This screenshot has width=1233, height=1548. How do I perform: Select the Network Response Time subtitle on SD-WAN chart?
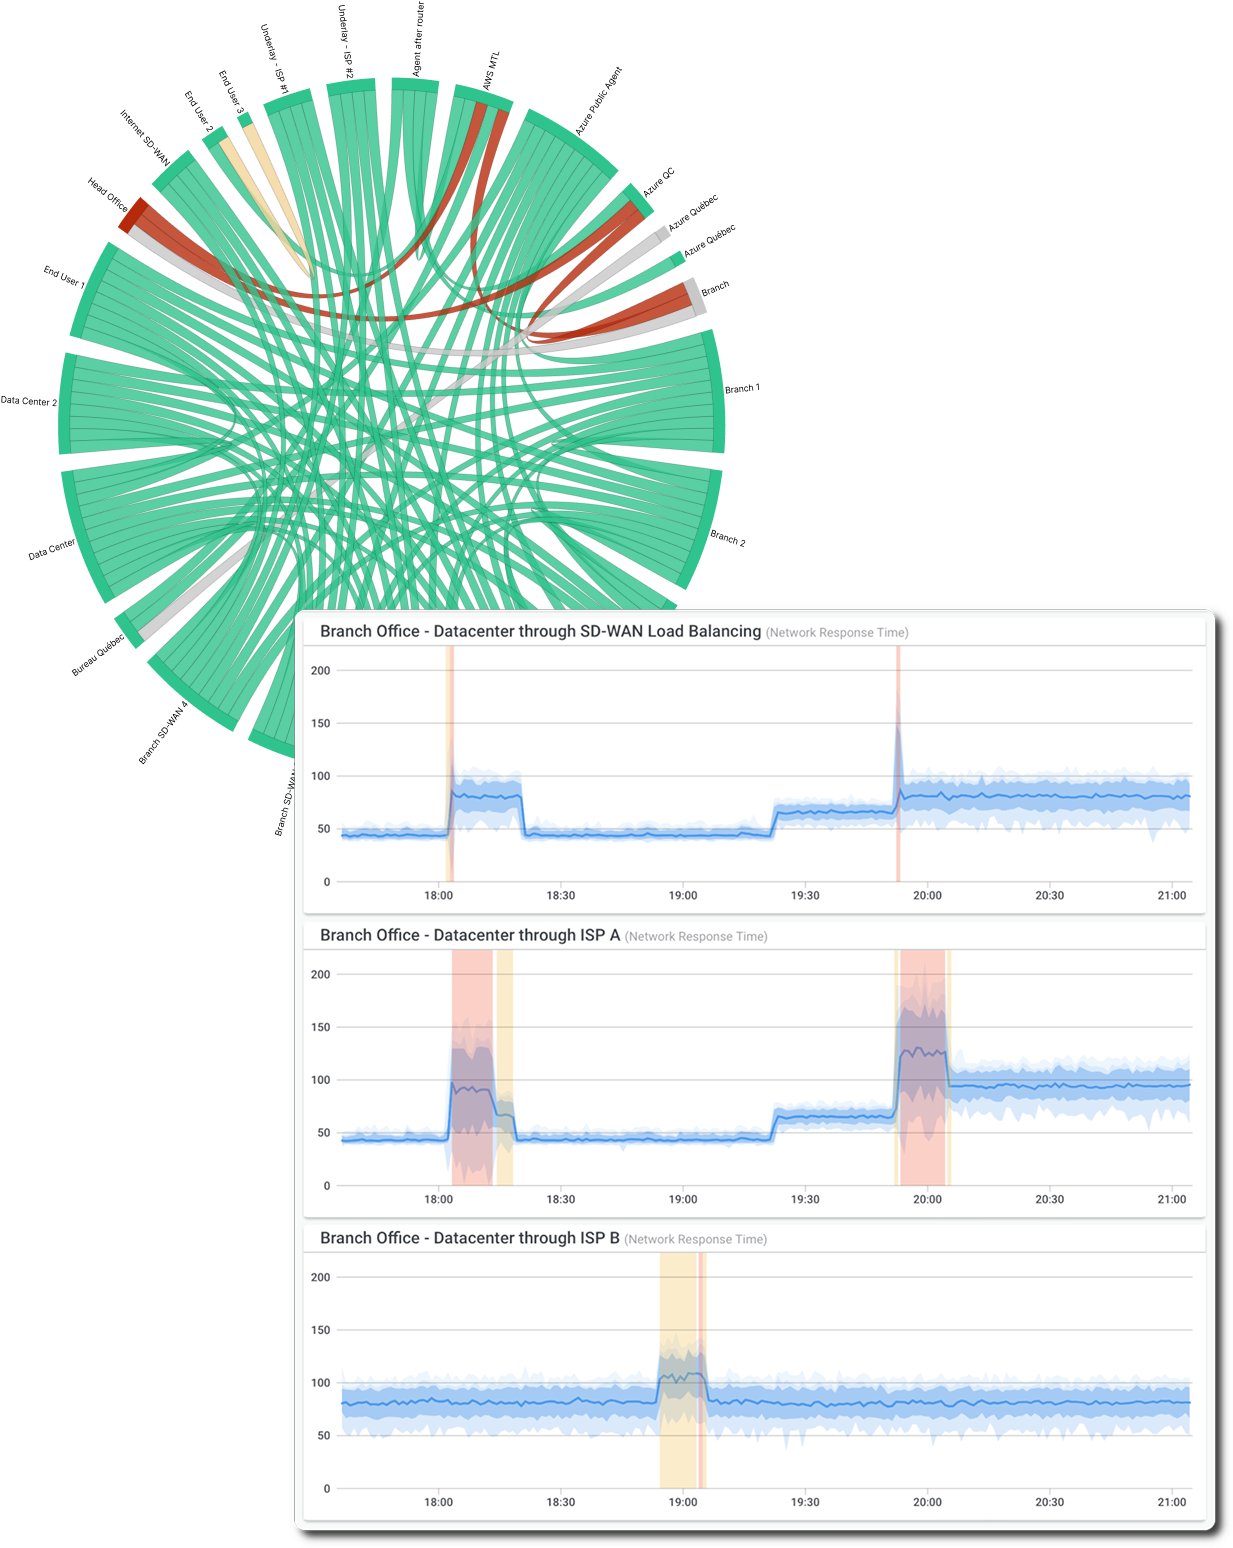click(838, 631)
